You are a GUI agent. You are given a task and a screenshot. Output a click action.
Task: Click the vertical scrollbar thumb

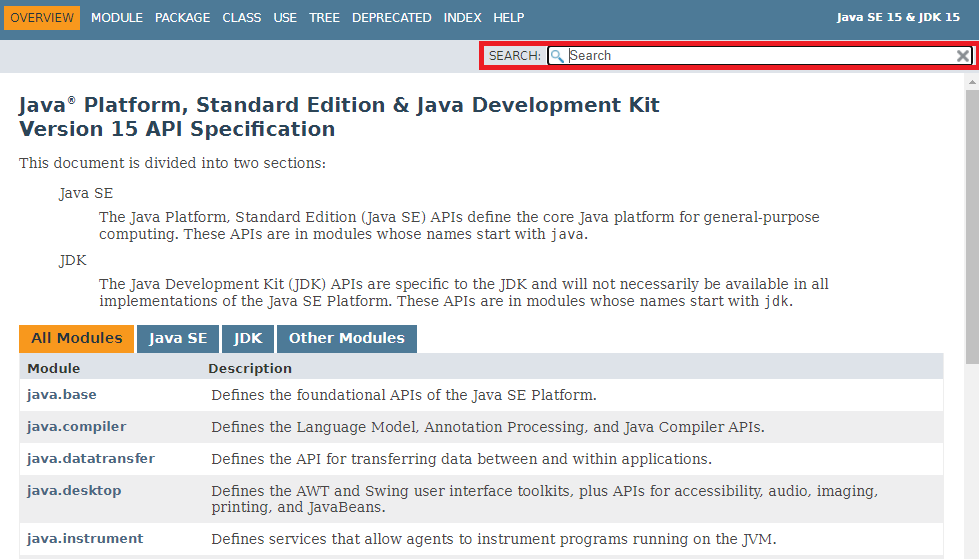(x=972, y=227)
